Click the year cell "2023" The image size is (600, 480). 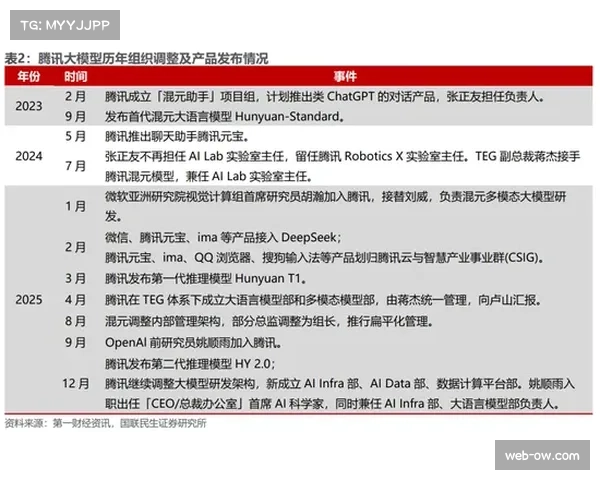[x=29, y=106]
